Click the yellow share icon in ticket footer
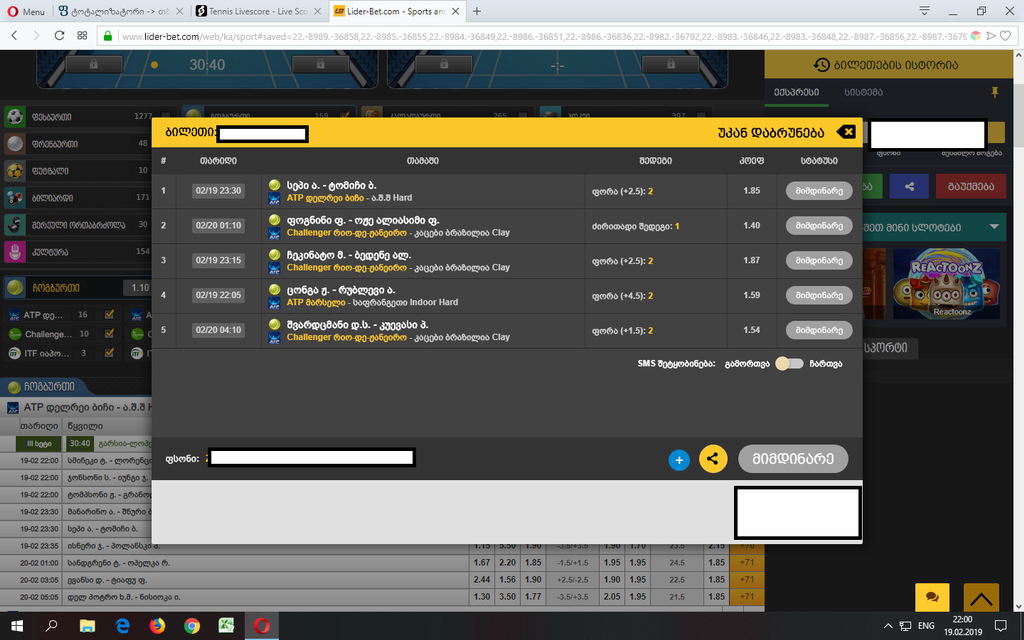This screenshot has width=1024, height=640. (x=713, y=458)
